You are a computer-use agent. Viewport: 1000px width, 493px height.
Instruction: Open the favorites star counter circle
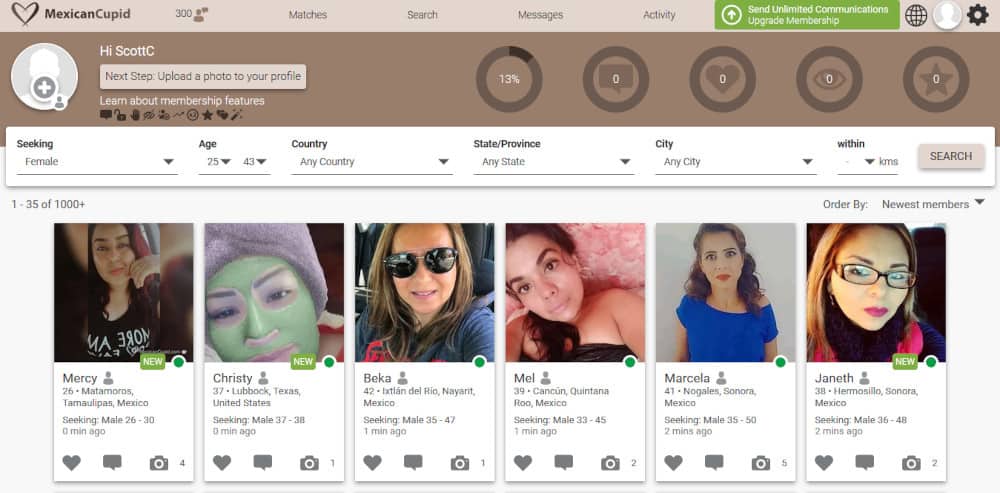tap(936, 79)
